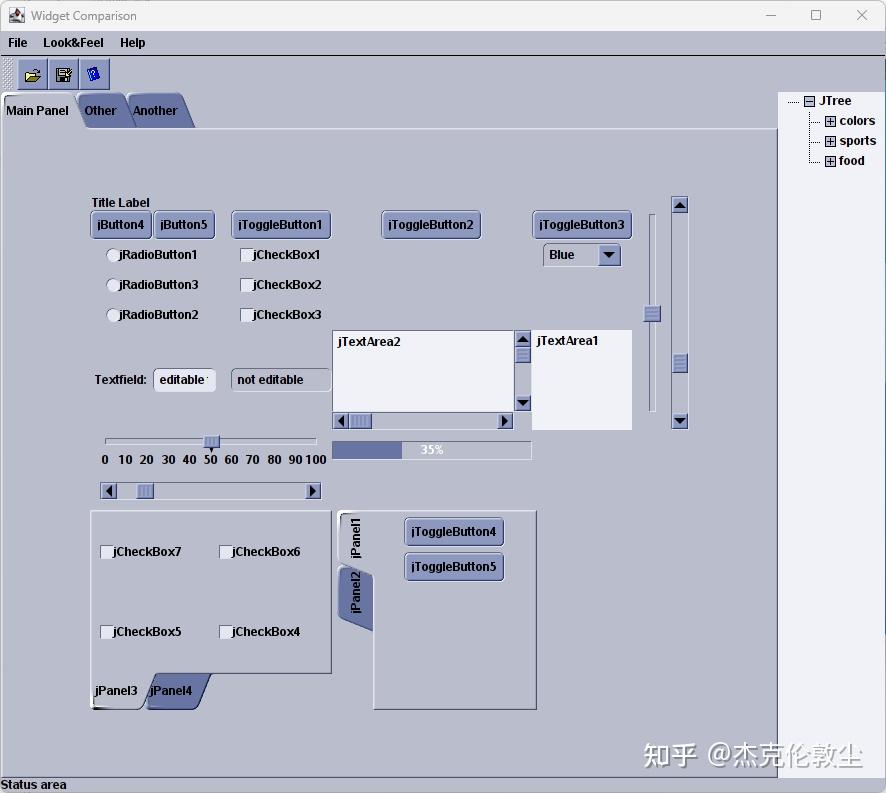Image resolution: width=886 pixels, height=793 pixels.
Task: Collapse the JTree root node
Action: tap(808, 100)
